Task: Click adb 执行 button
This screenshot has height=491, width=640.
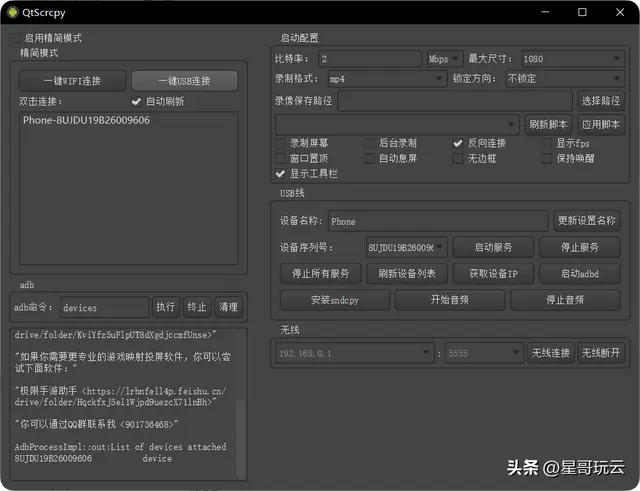Action: [x=166, y=307]
